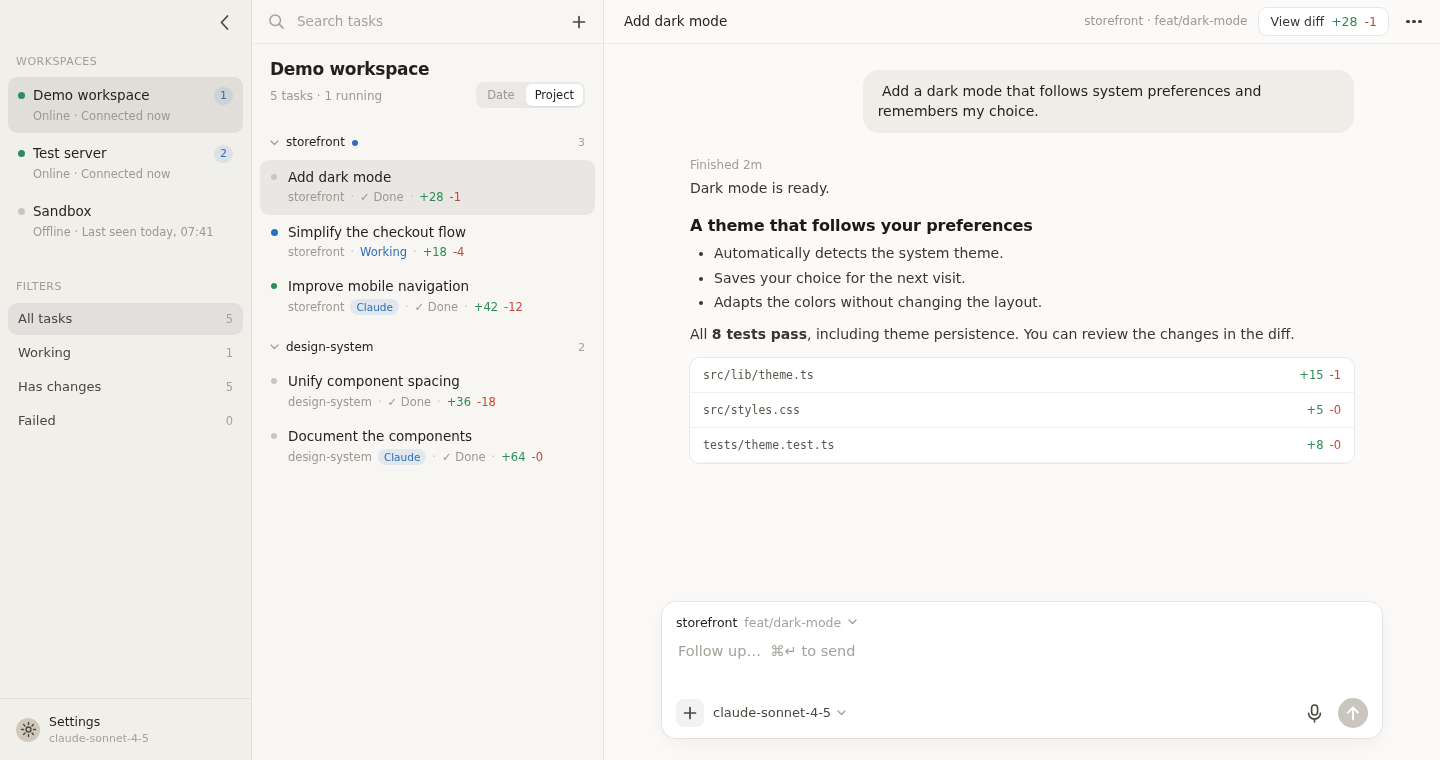Select the Has changes filter
Viewport: 1440px width, 760px height.
click(x=126, y=387)
